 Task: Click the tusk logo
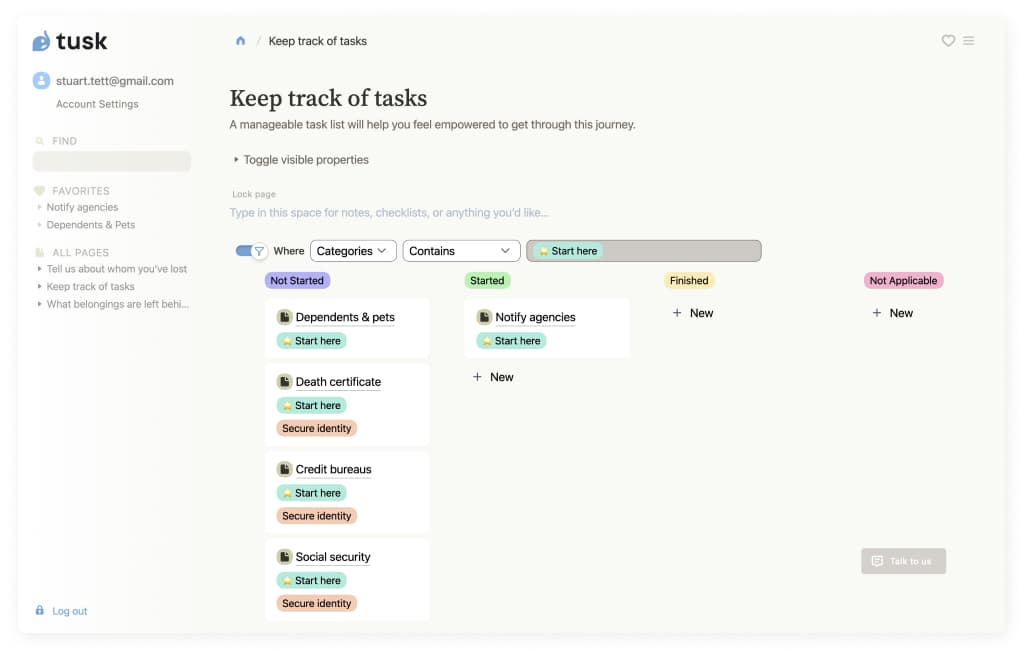click(x=70, y=41)
